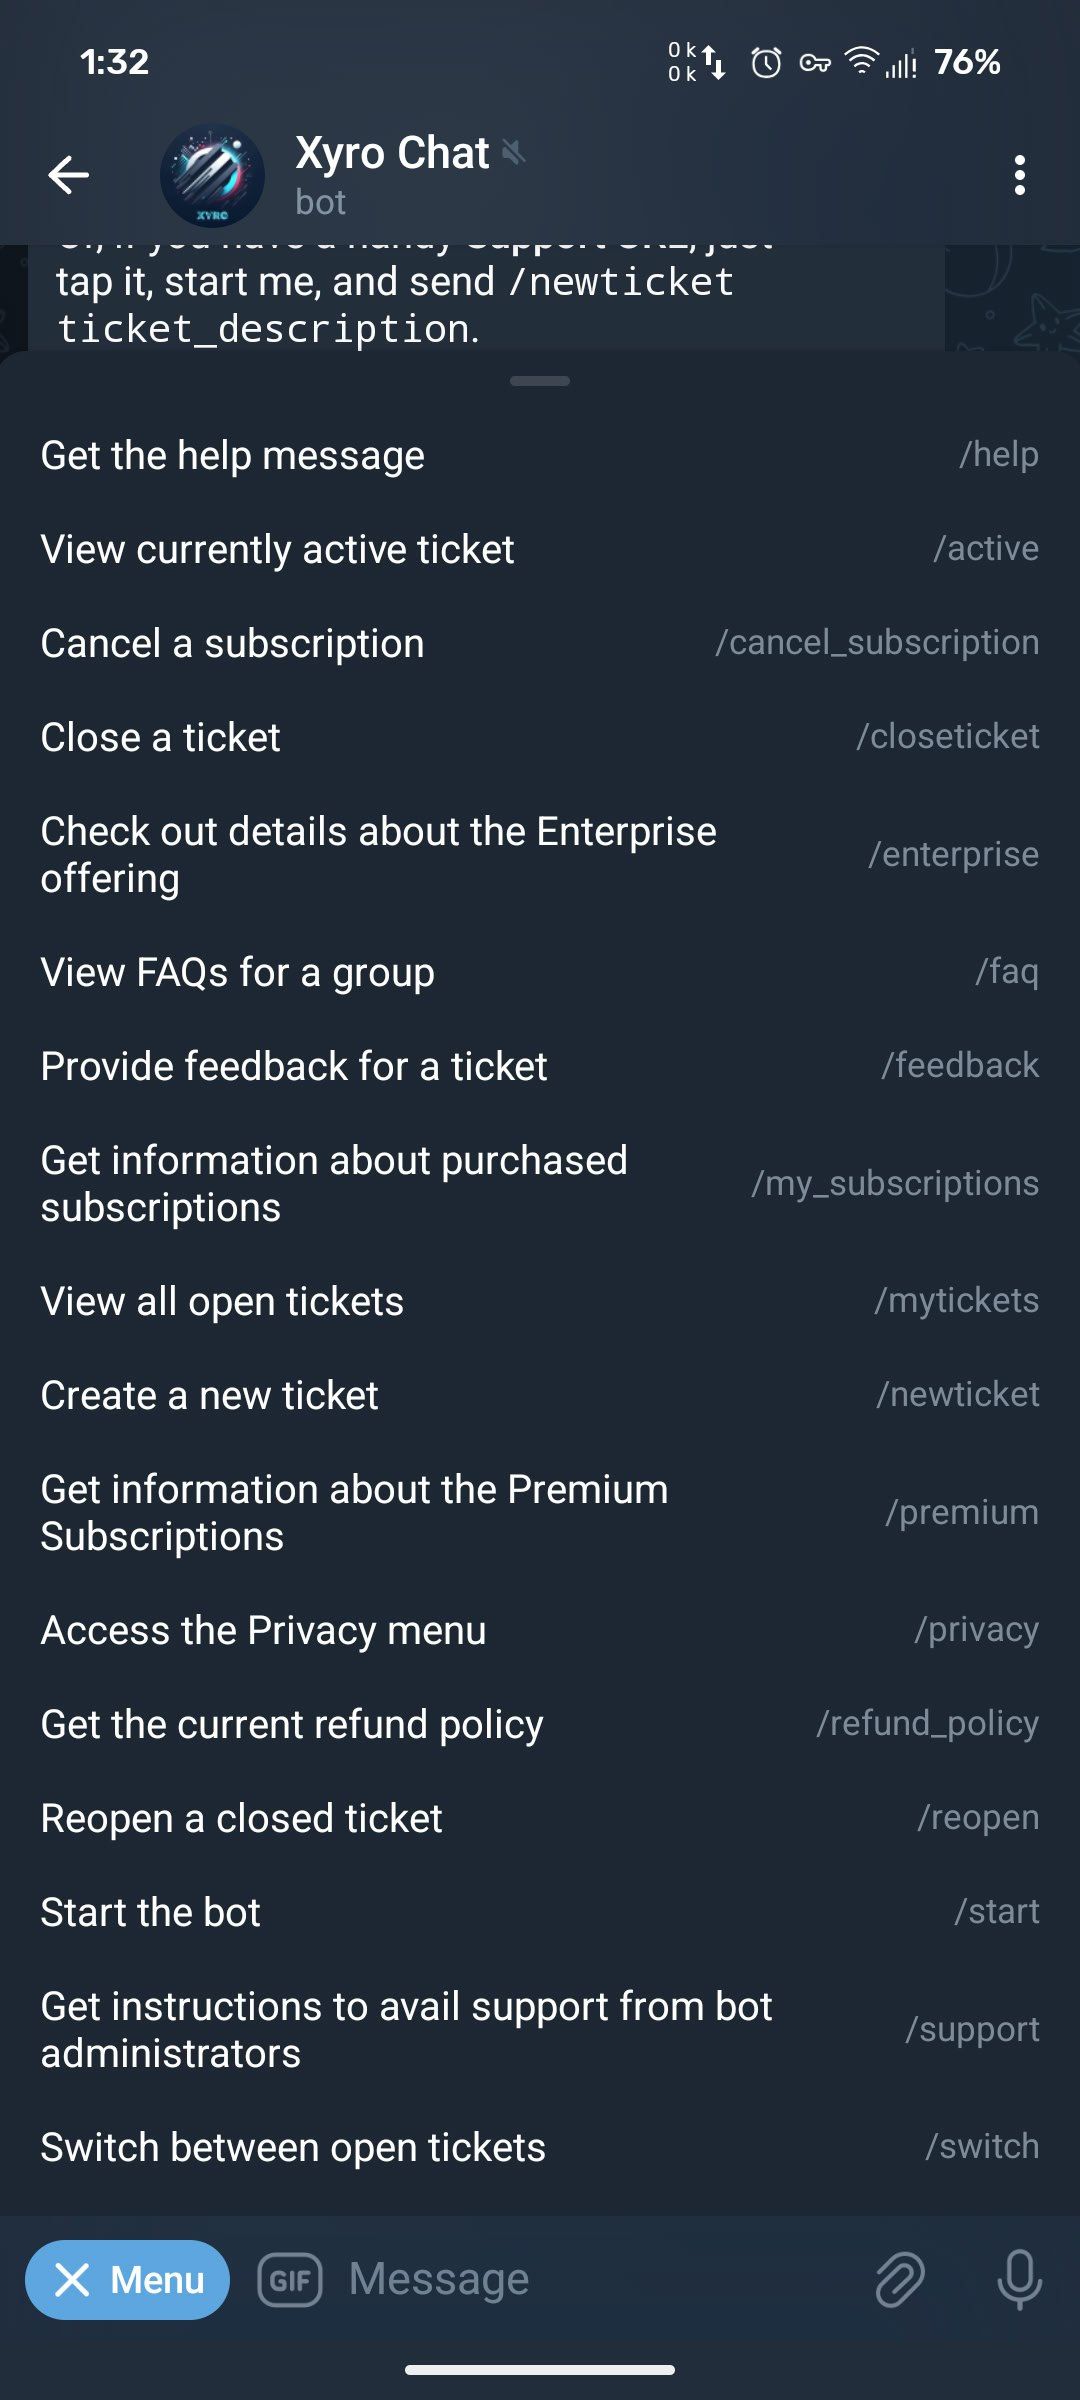Select the /refund_policy command
This screenshot has height=2400, width=1080.
540,1724
